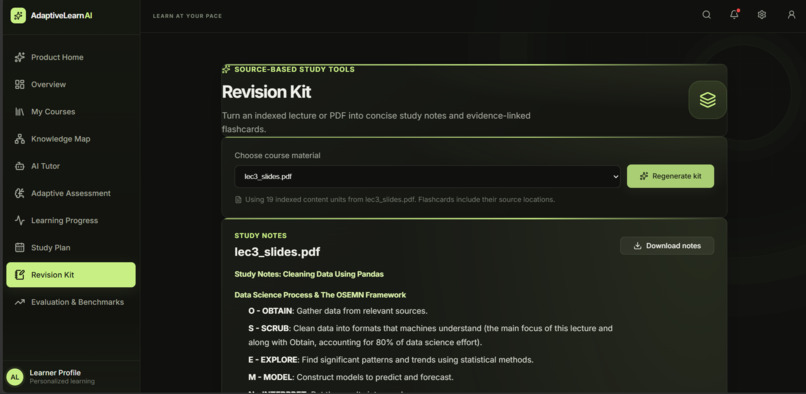Screen dimensions: 806x394
Task: Click the AdaptiveLearnAI brand name
Action: 62,15
